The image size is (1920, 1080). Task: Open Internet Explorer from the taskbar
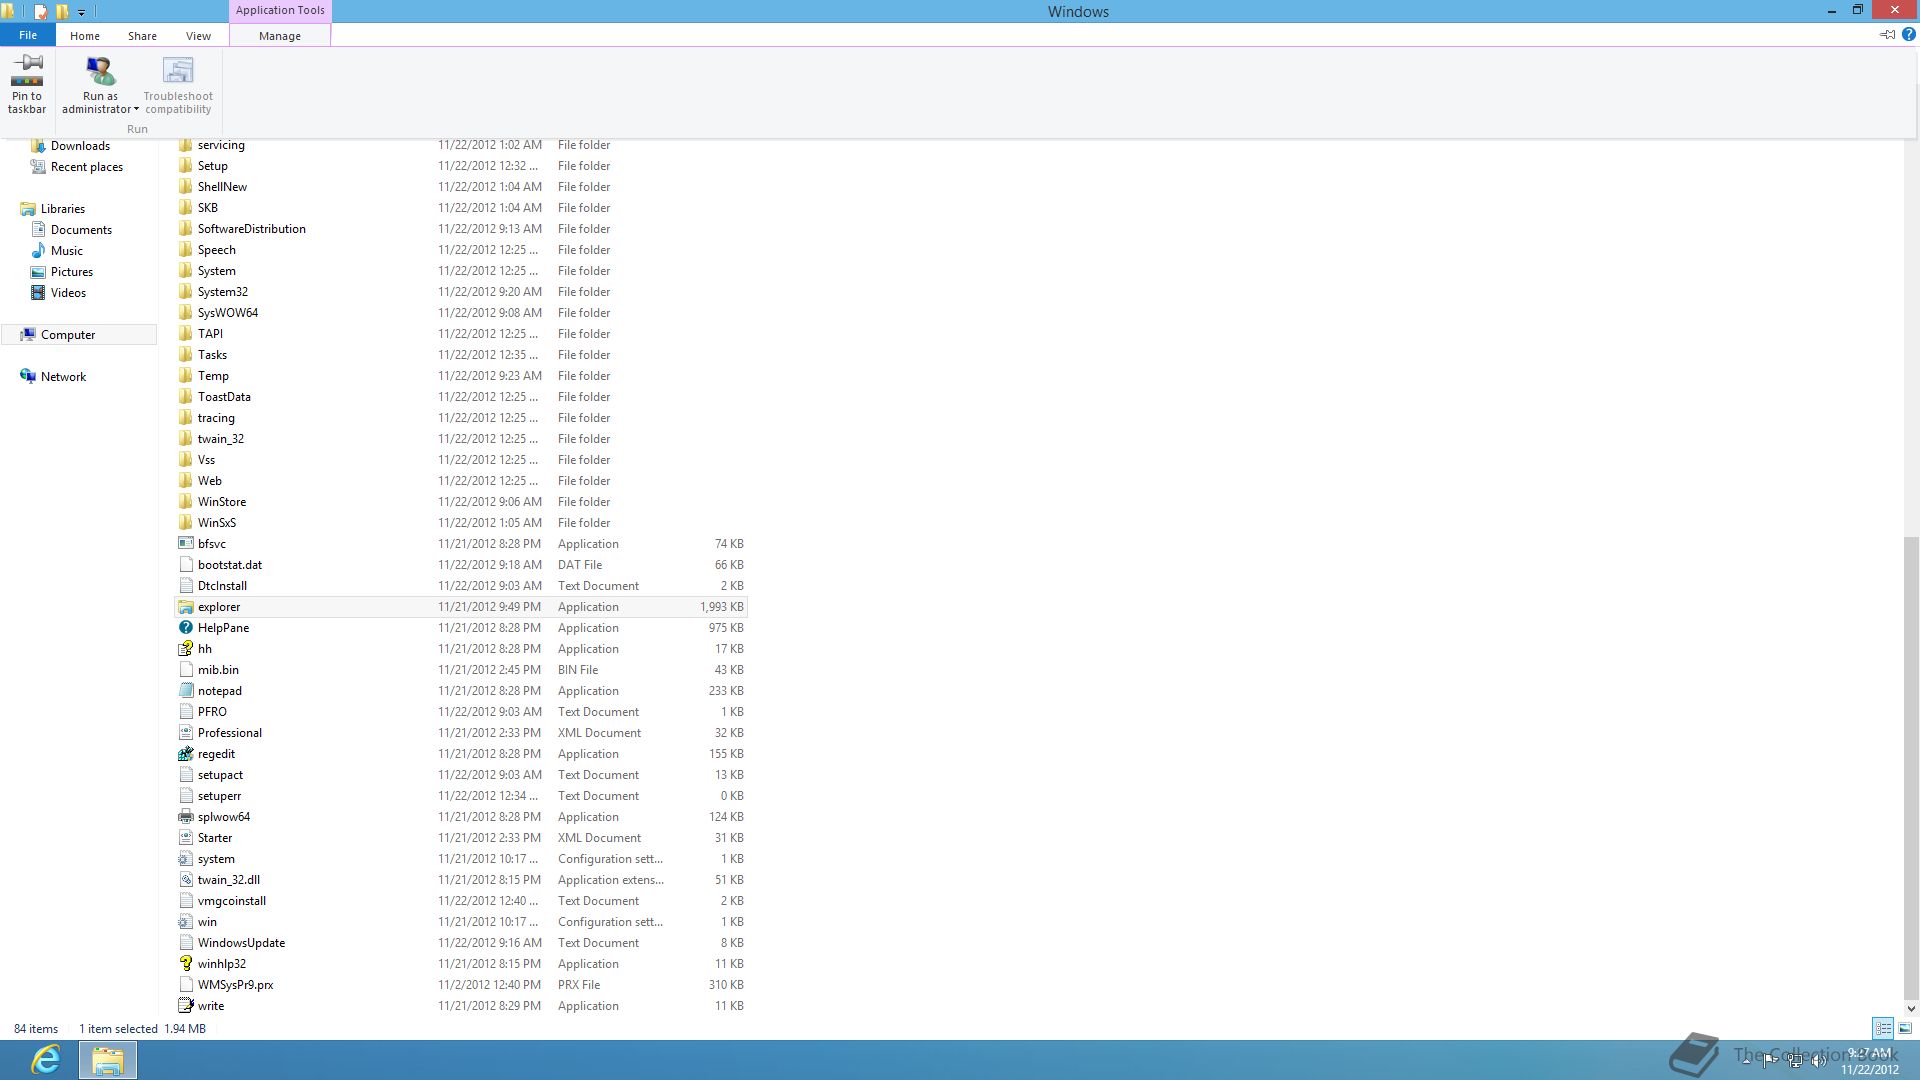(46, 1060)
